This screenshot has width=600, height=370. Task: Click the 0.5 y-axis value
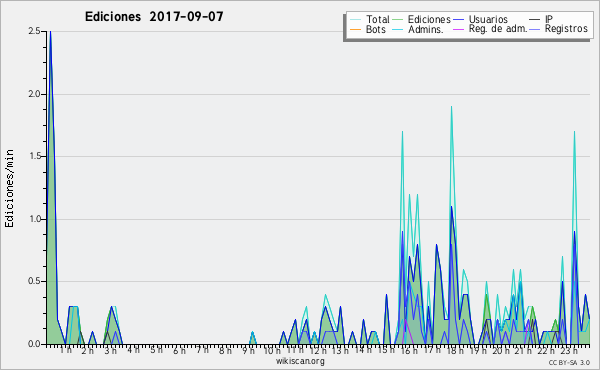pos(34,282)
